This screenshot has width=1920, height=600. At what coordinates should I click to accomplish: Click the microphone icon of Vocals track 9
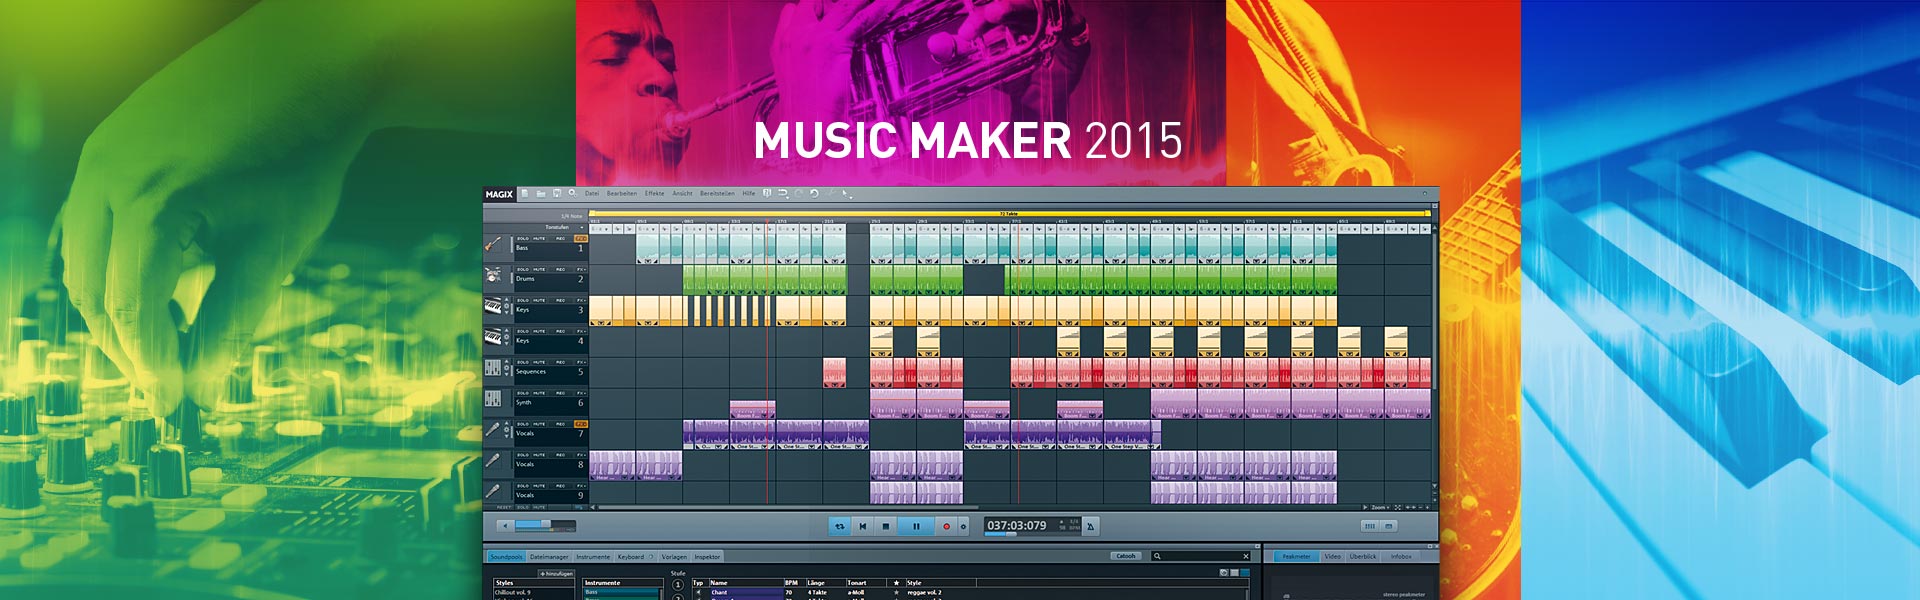point(493,492)
